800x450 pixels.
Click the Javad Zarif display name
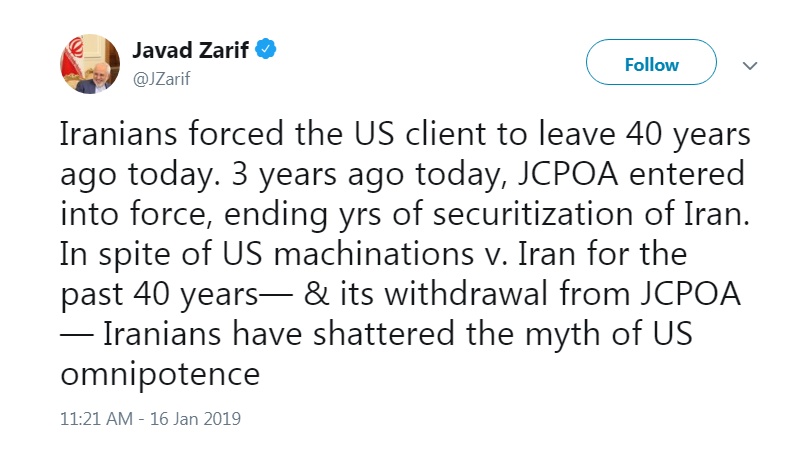tap(190, 49)
